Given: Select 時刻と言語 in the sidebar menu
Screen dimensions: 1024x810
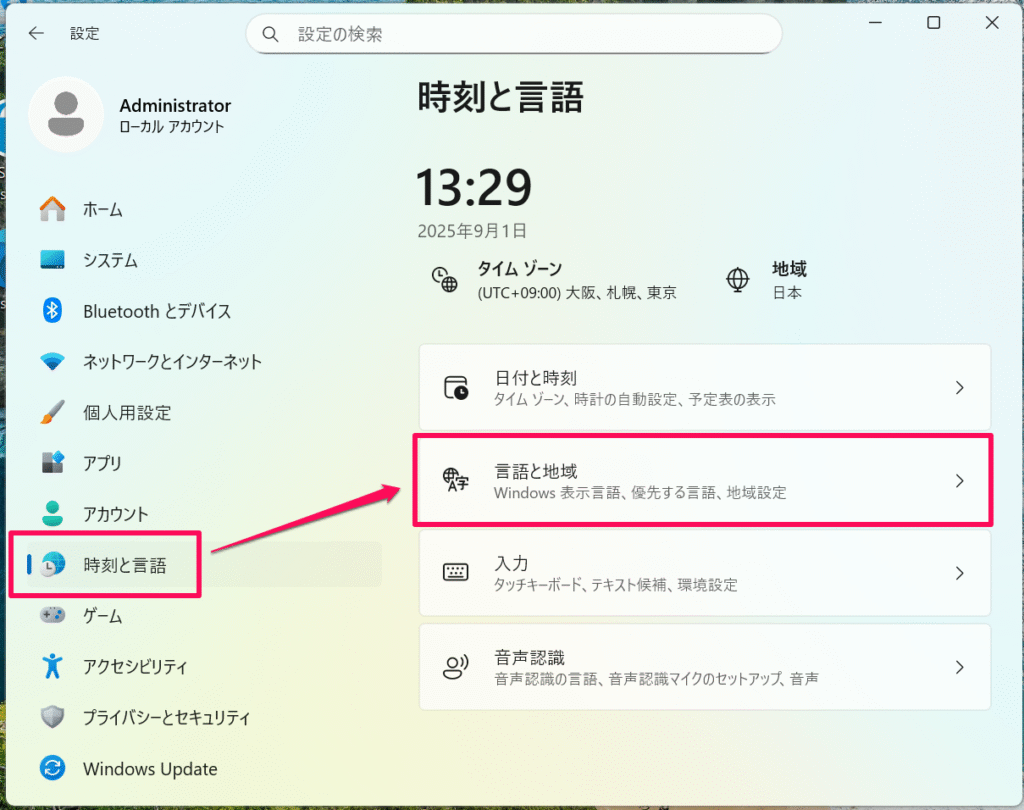Looking at the screenshot, I should pos(125,566).
